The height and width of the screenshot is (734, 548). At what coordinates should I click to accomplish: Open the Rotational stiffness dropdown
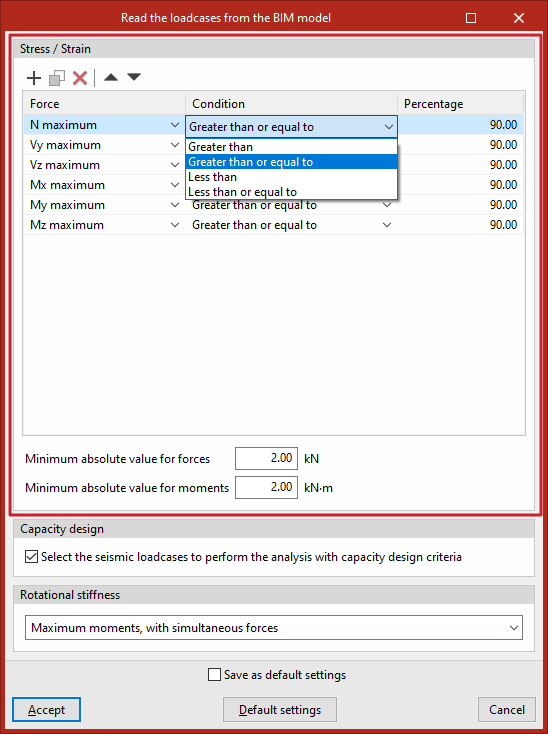[x=274, y=628]
